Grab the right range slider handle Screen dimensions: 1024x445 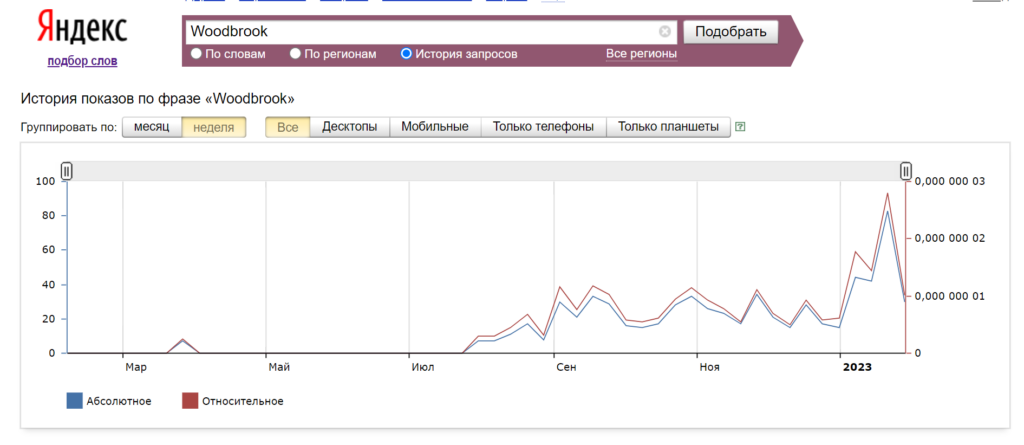click(906, 171)
